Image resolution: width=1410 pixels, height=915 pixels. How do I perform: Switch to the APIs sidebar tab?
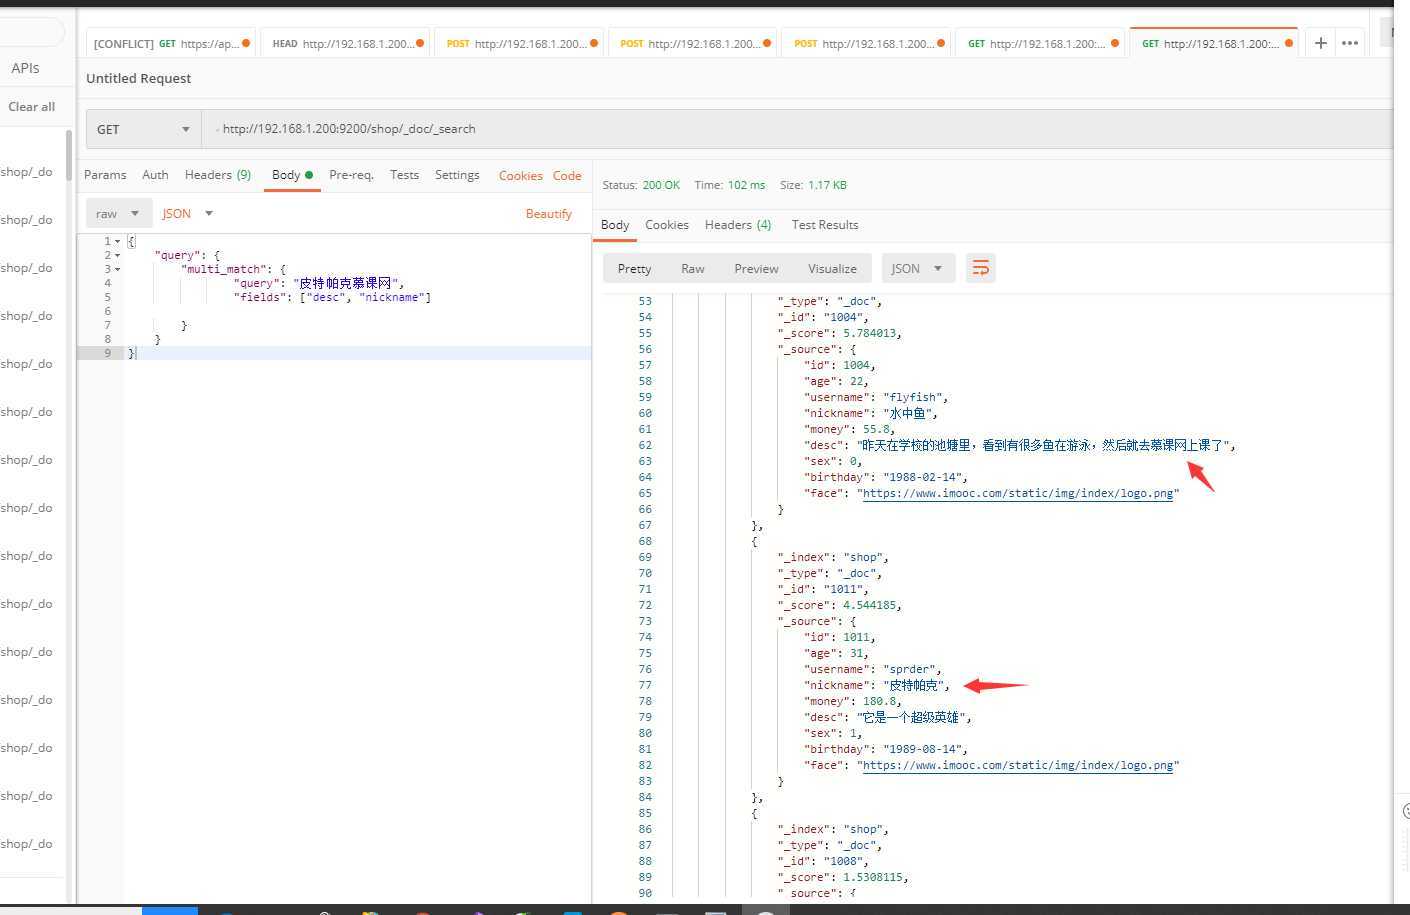coord(25,68)
